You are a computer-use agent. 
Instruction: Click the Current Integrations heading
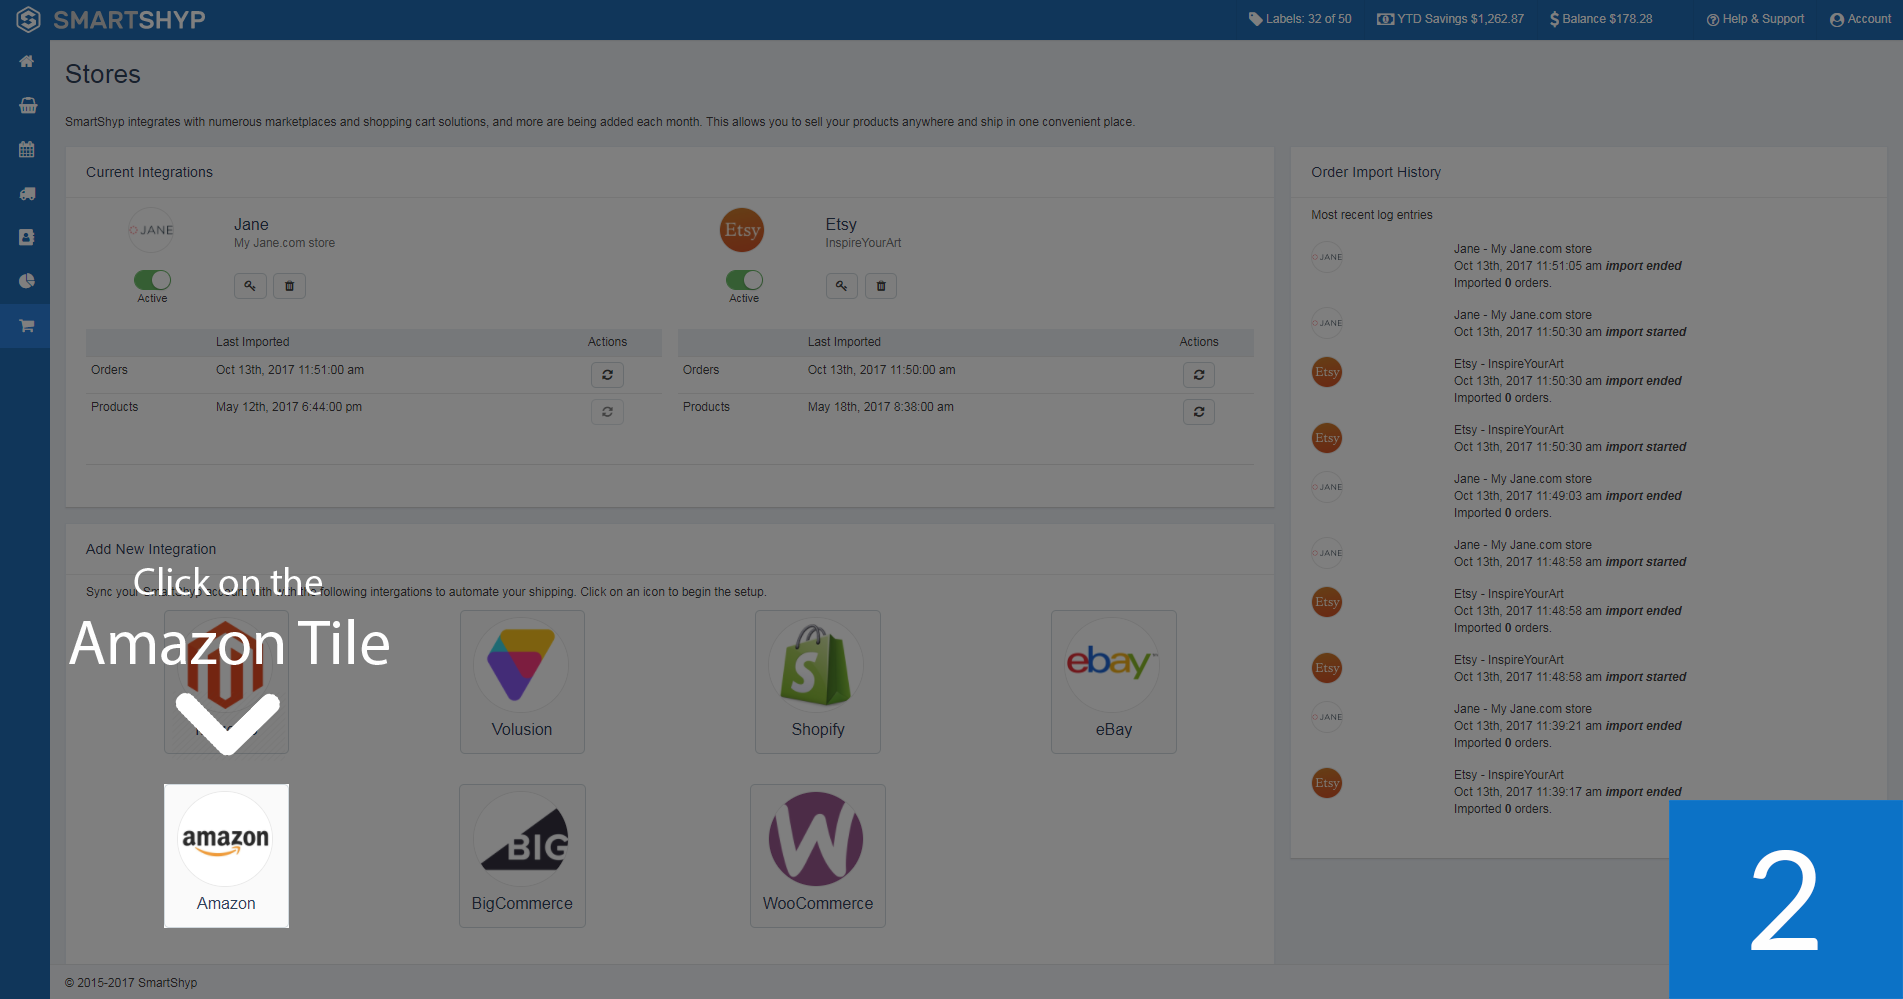(149, 172)
